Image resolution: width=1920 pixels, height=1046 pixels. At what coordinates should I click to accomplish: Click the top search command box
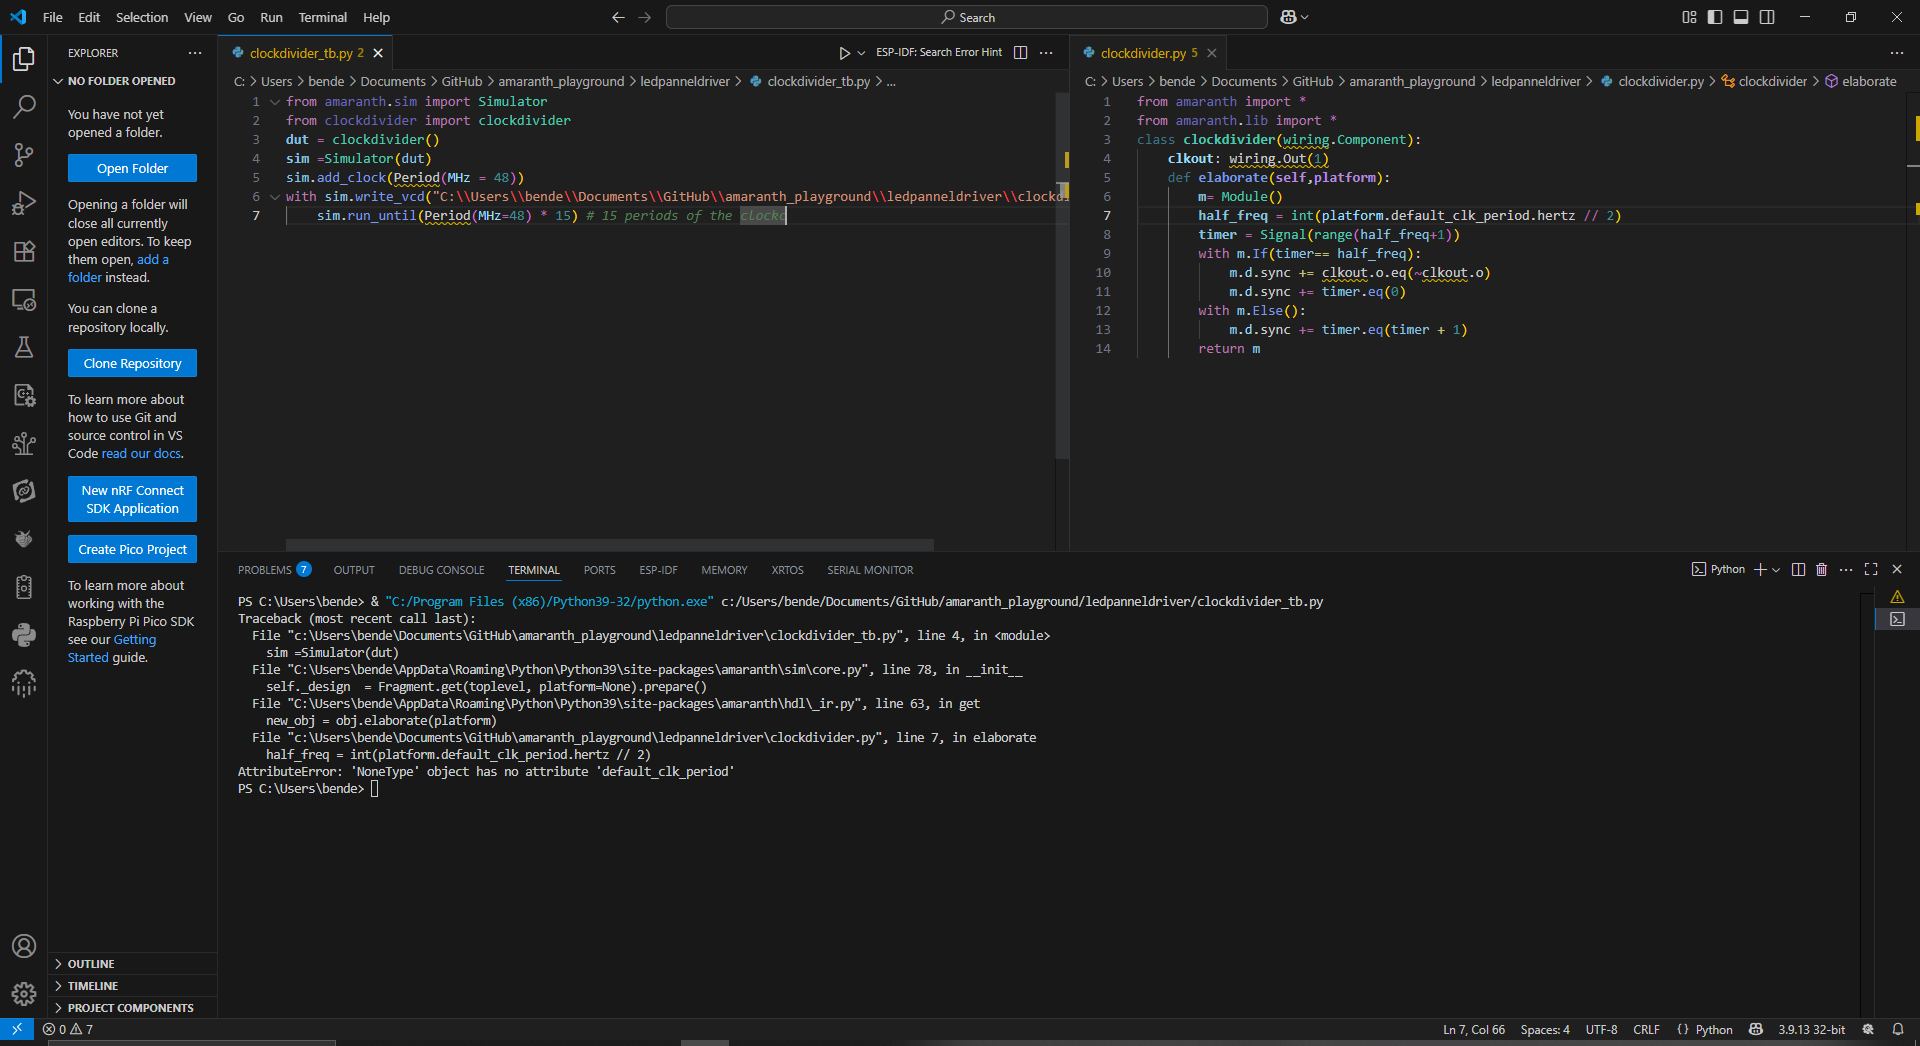(966, 17)
